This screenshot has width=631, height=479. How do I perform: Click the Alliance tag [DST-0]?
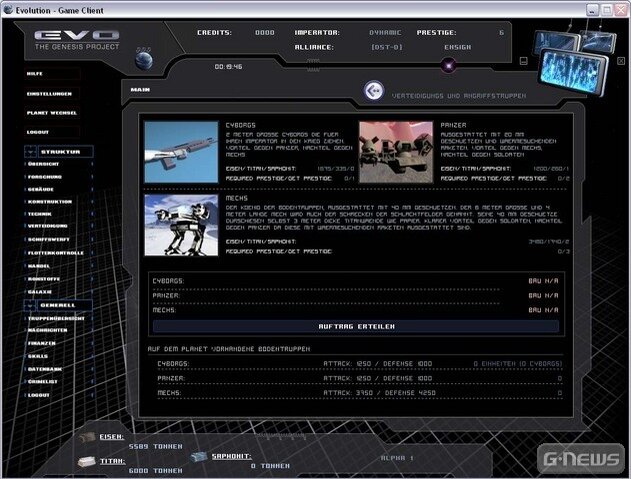387,47
